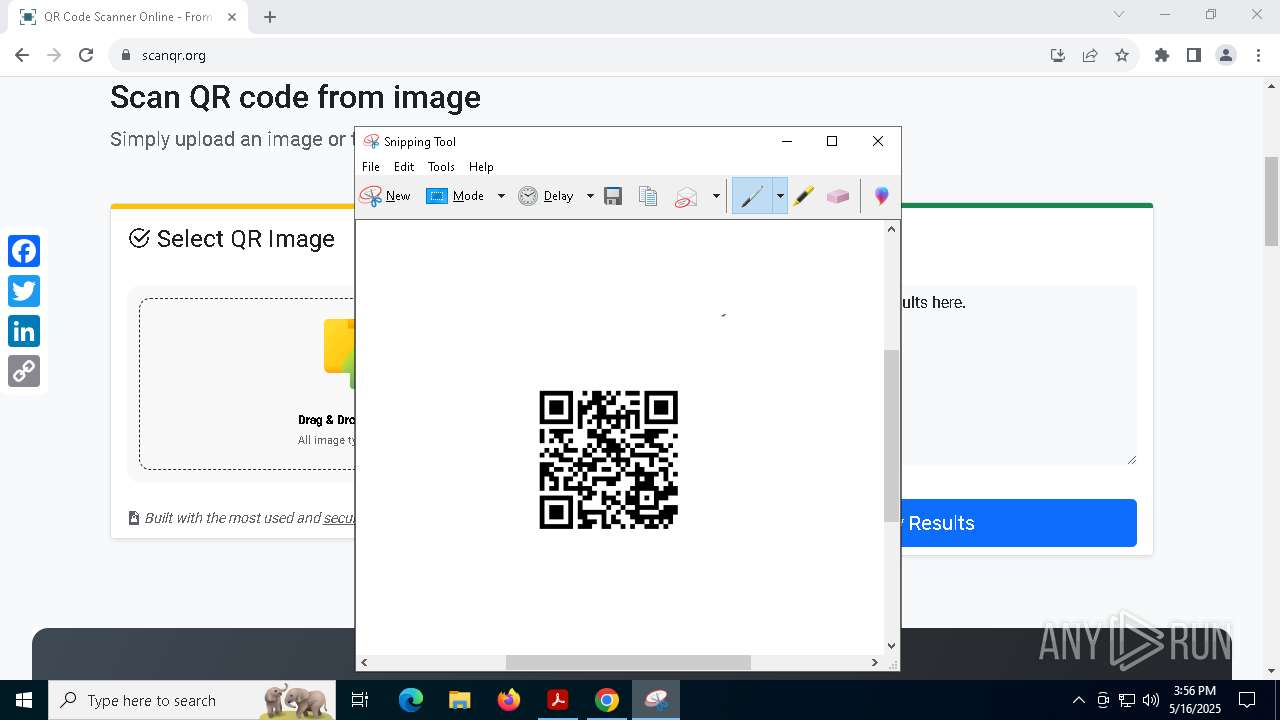This screenshot has height=720, width=1280.
Task: Select the Pen tool in Snipping Tool
Action: (752, 196)
